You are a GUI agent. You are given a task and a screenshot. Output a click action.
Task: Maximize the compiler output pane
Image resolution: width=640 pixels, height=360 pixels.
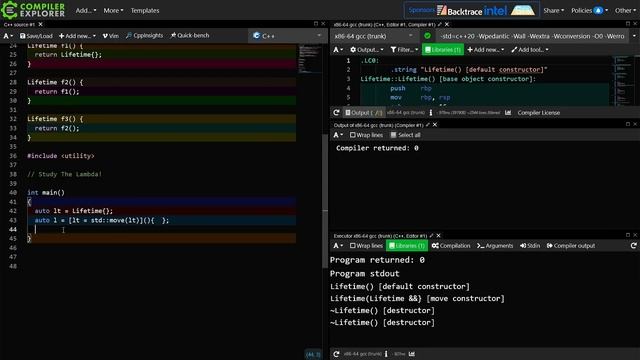(628, 124)
